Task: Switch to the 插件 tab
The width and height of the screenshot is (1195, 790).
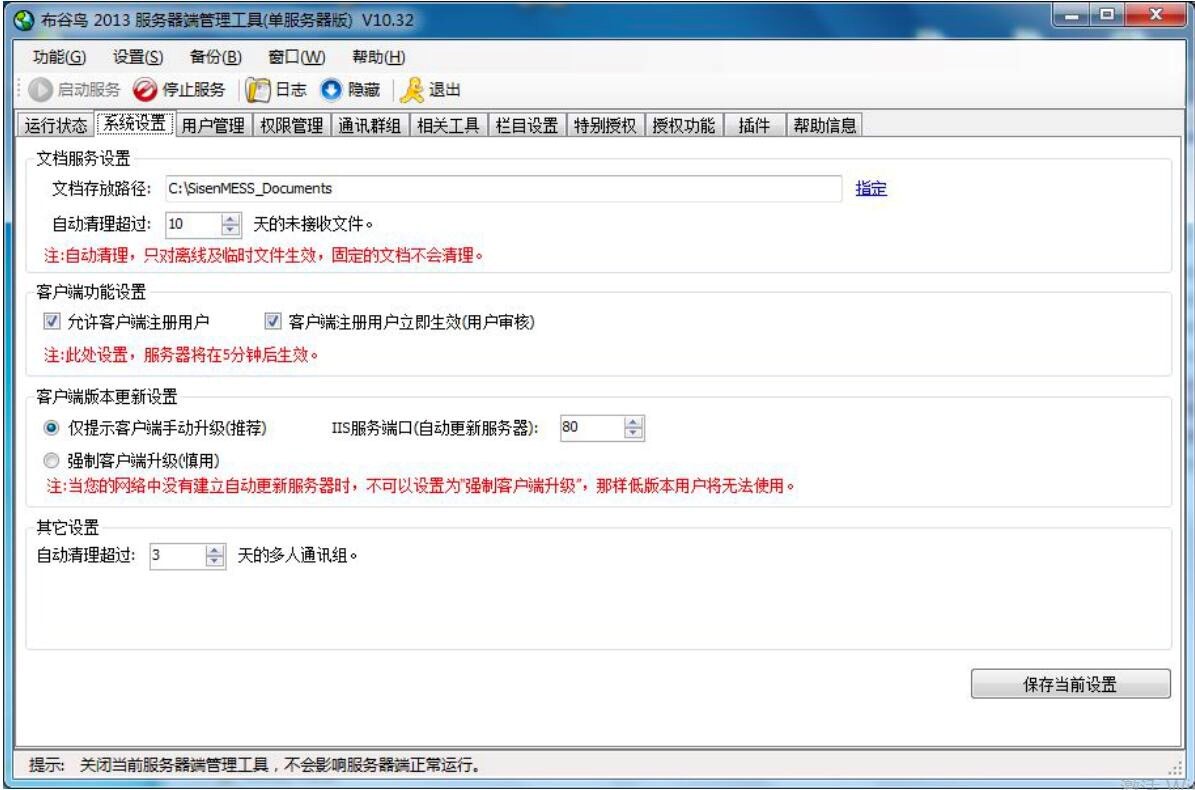Action: pyautogui.click(x=754, y=126)
